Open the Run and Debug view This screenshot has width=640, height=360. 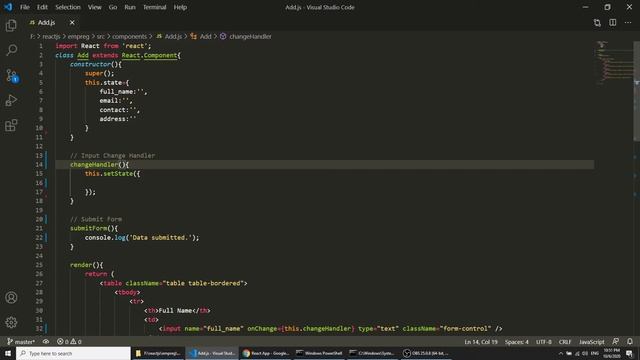(x=11, y=100)
